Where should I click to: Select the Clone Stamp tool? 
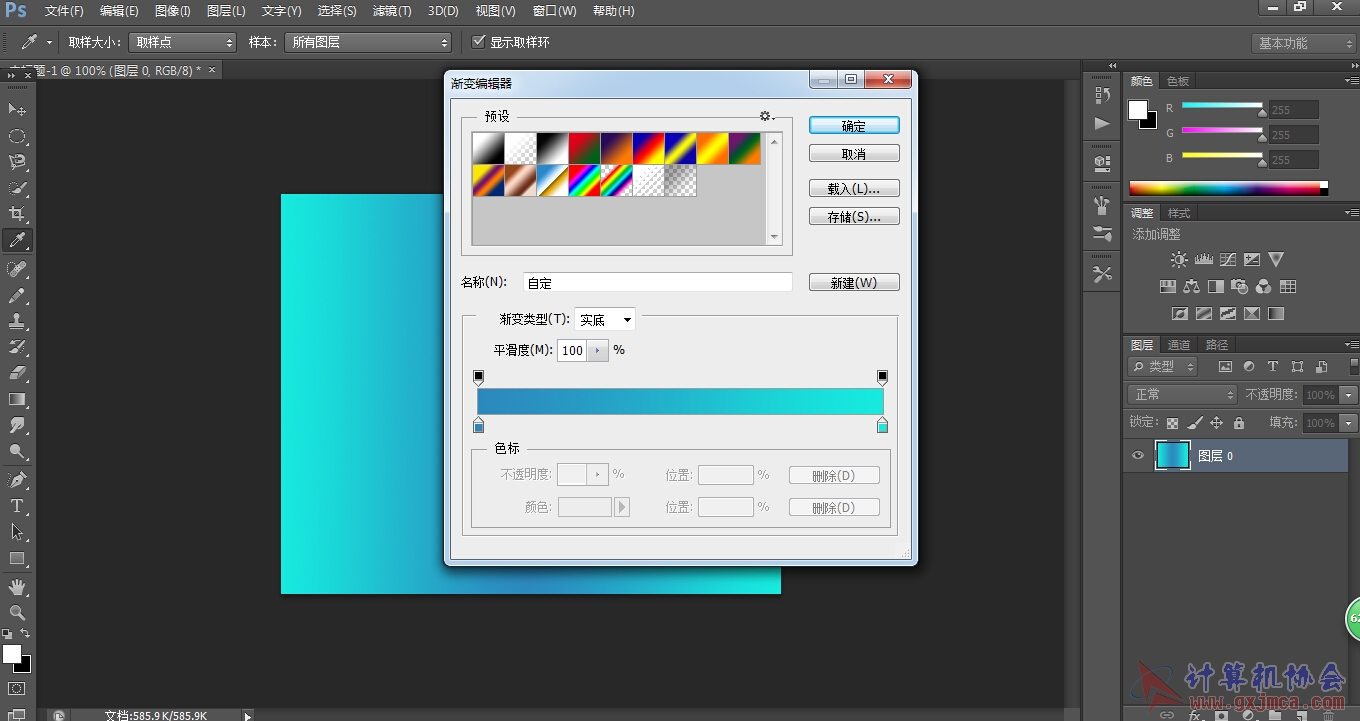point(17,322)
